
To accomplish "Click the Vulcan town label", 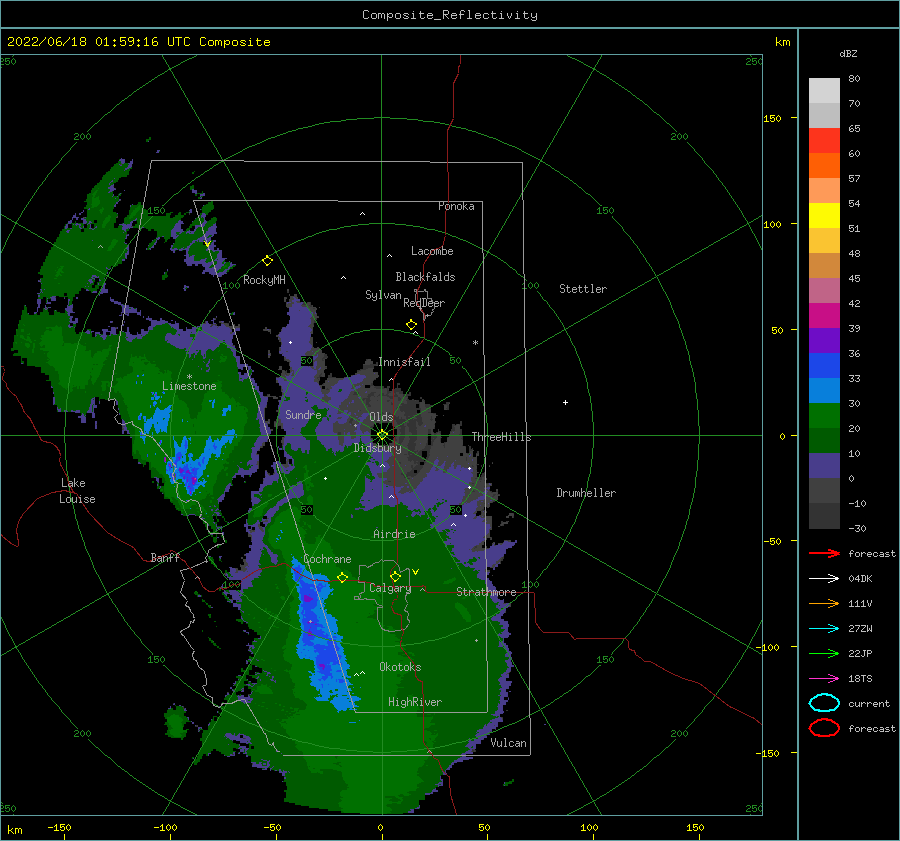I will point(509,743).
